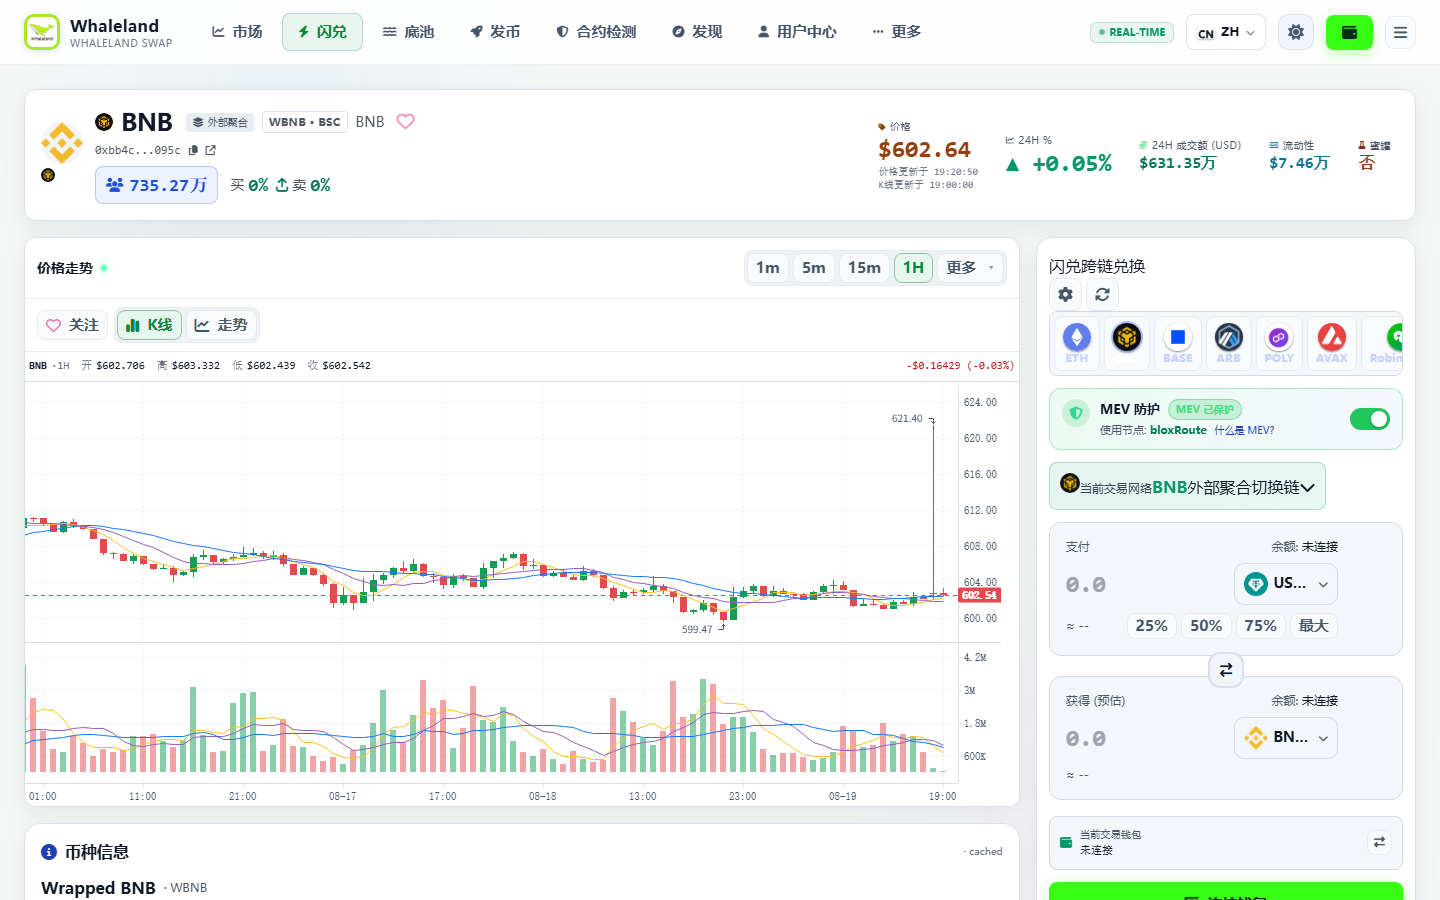1440x900 pixels.
Task: Click the 最大 max amount button
Action: [1313, 625]
